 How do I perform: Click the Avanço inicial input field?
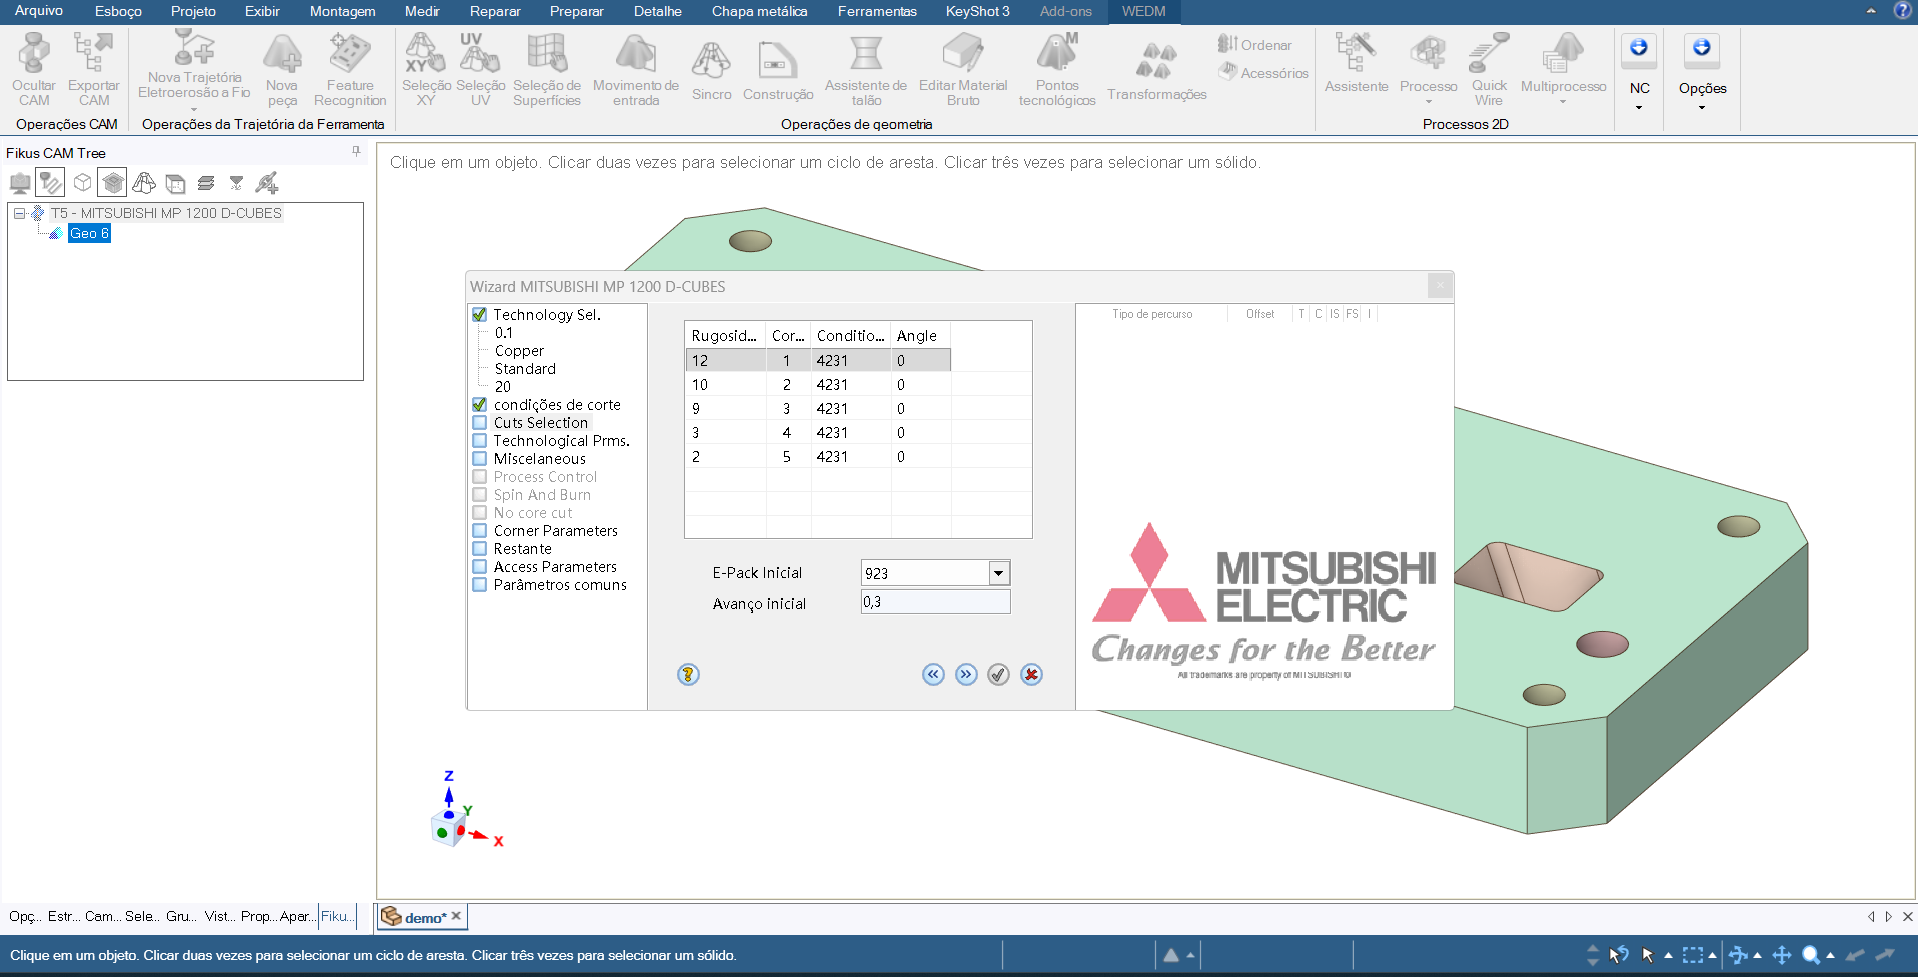[x=935, y=602]
